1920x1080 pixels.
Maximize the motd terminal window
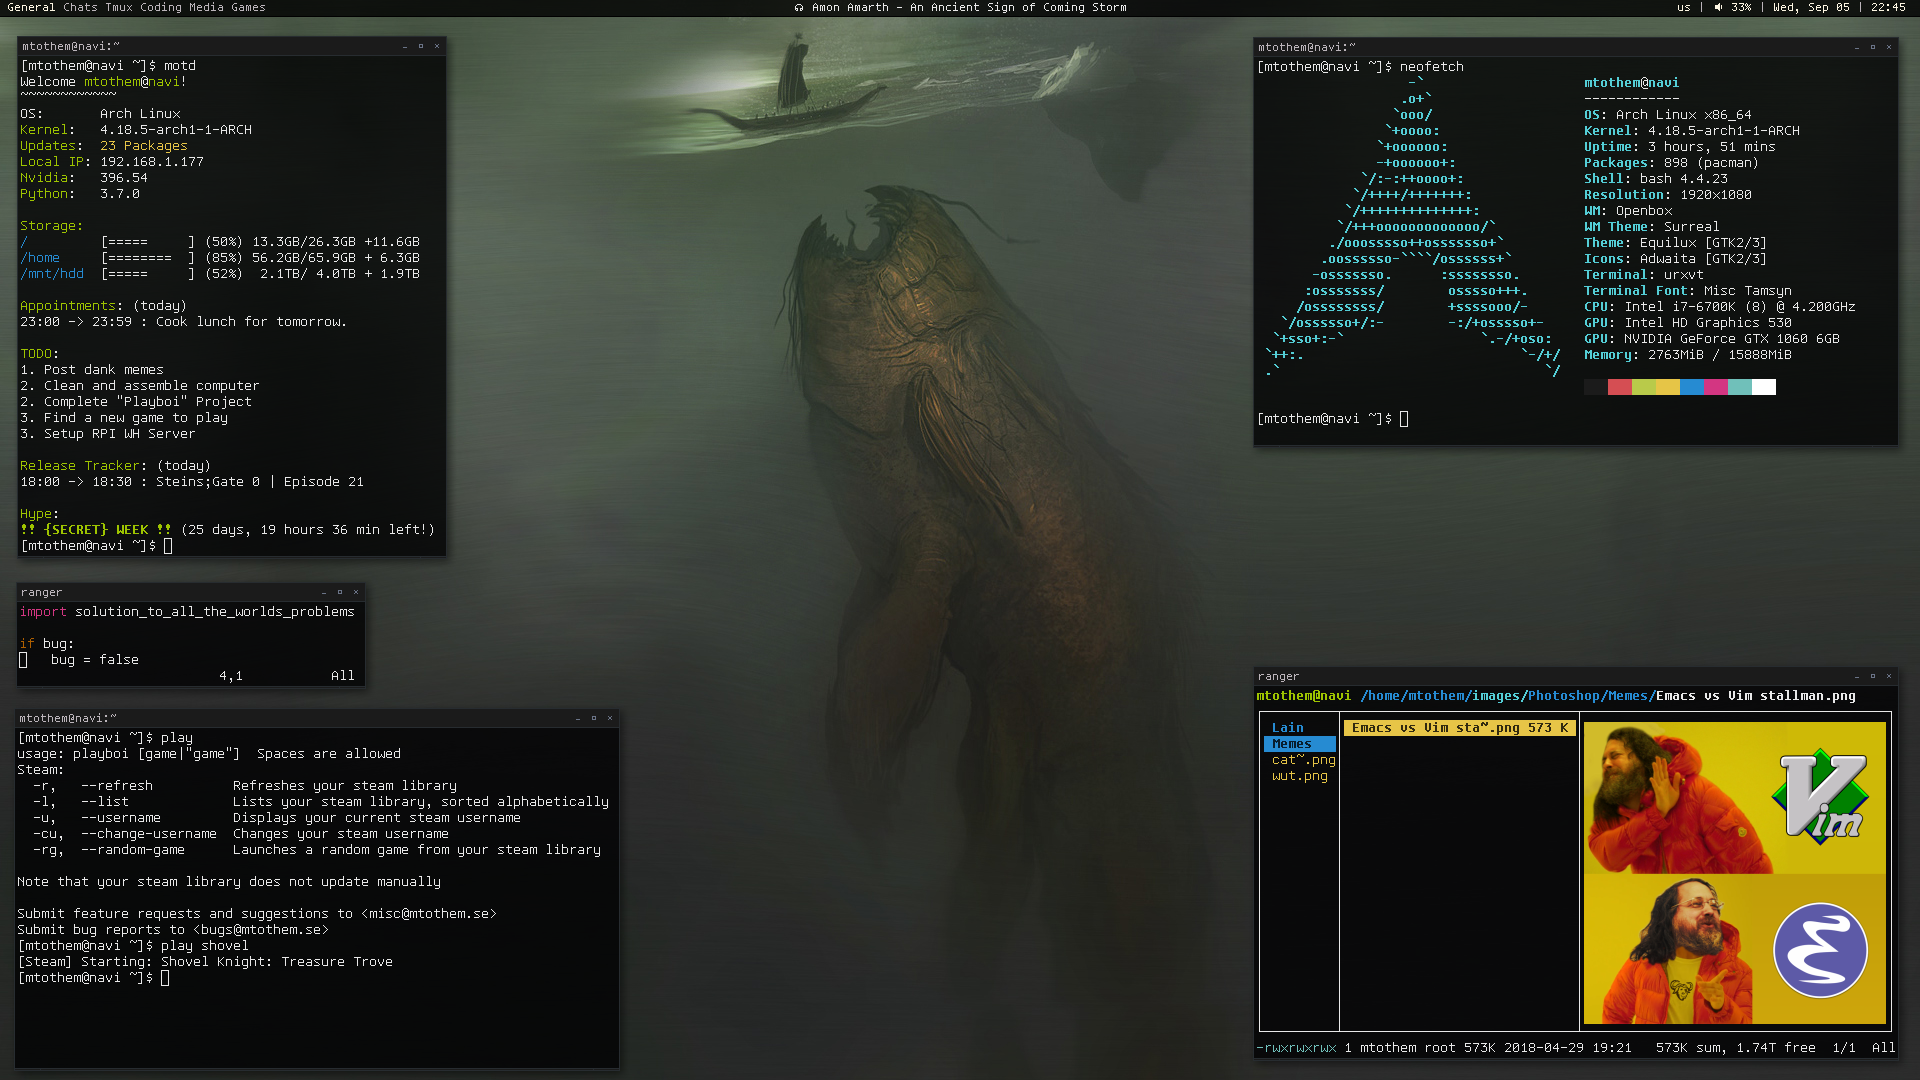(421, 46)
